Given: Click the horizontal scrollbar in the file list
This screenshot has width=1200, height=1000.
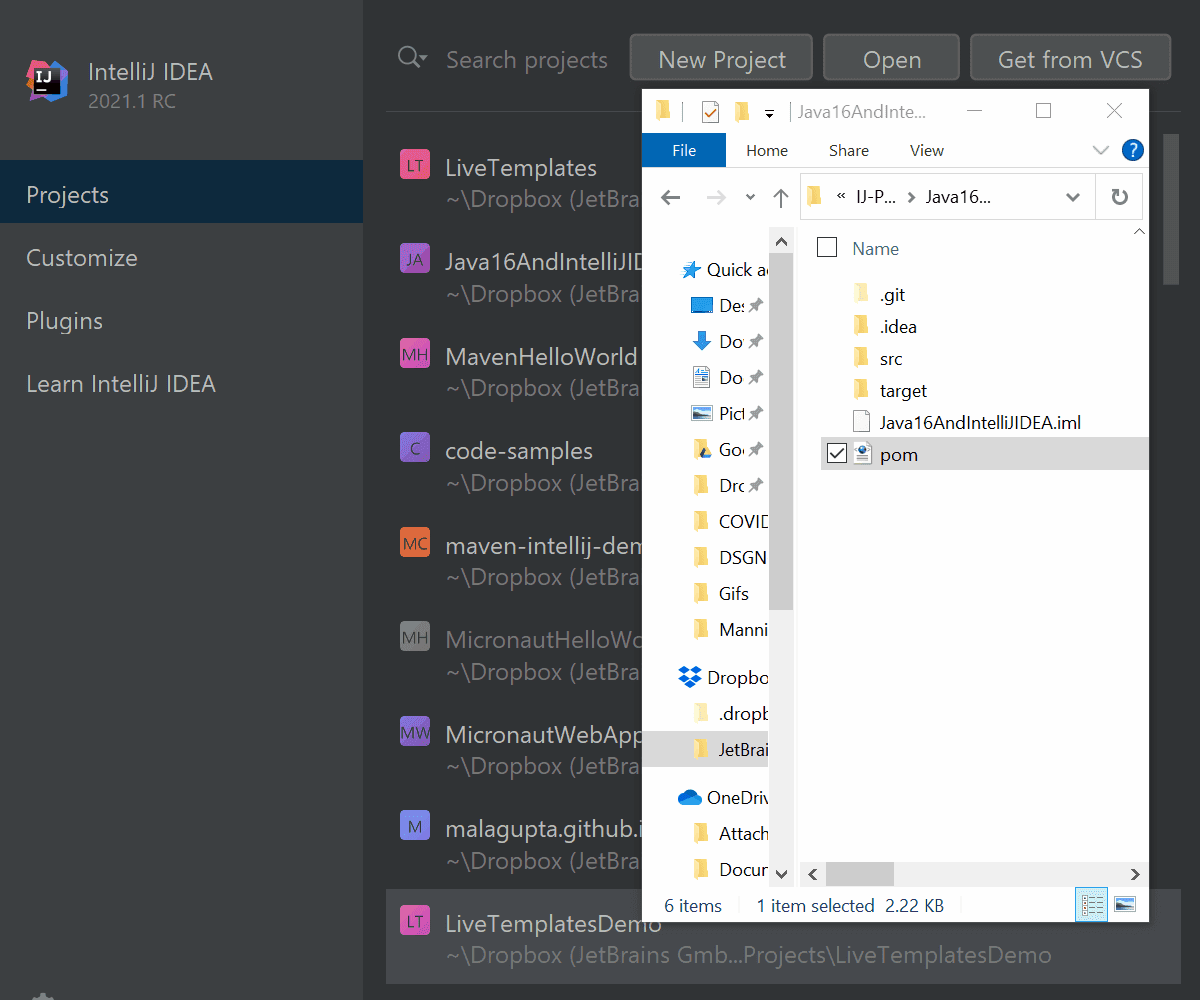Looking at the screenshot, I should point(860,874).
